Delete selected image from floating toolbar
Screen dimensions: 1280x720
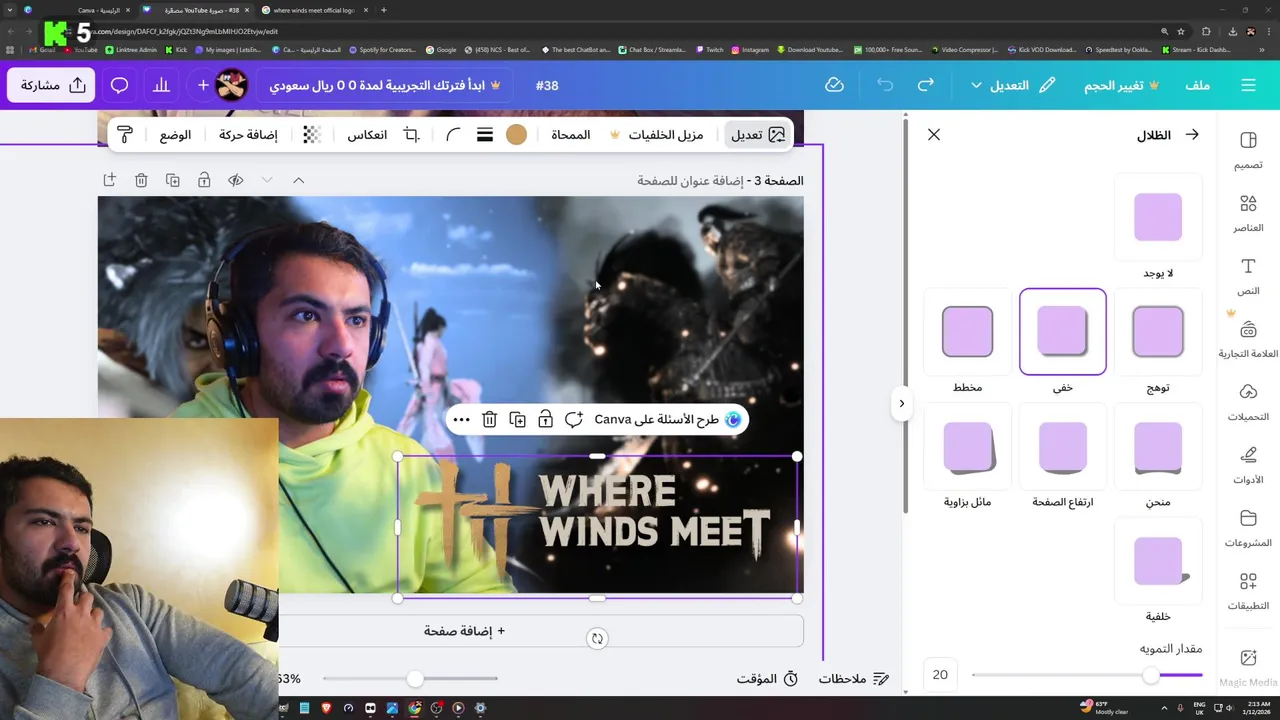point(489,420)
